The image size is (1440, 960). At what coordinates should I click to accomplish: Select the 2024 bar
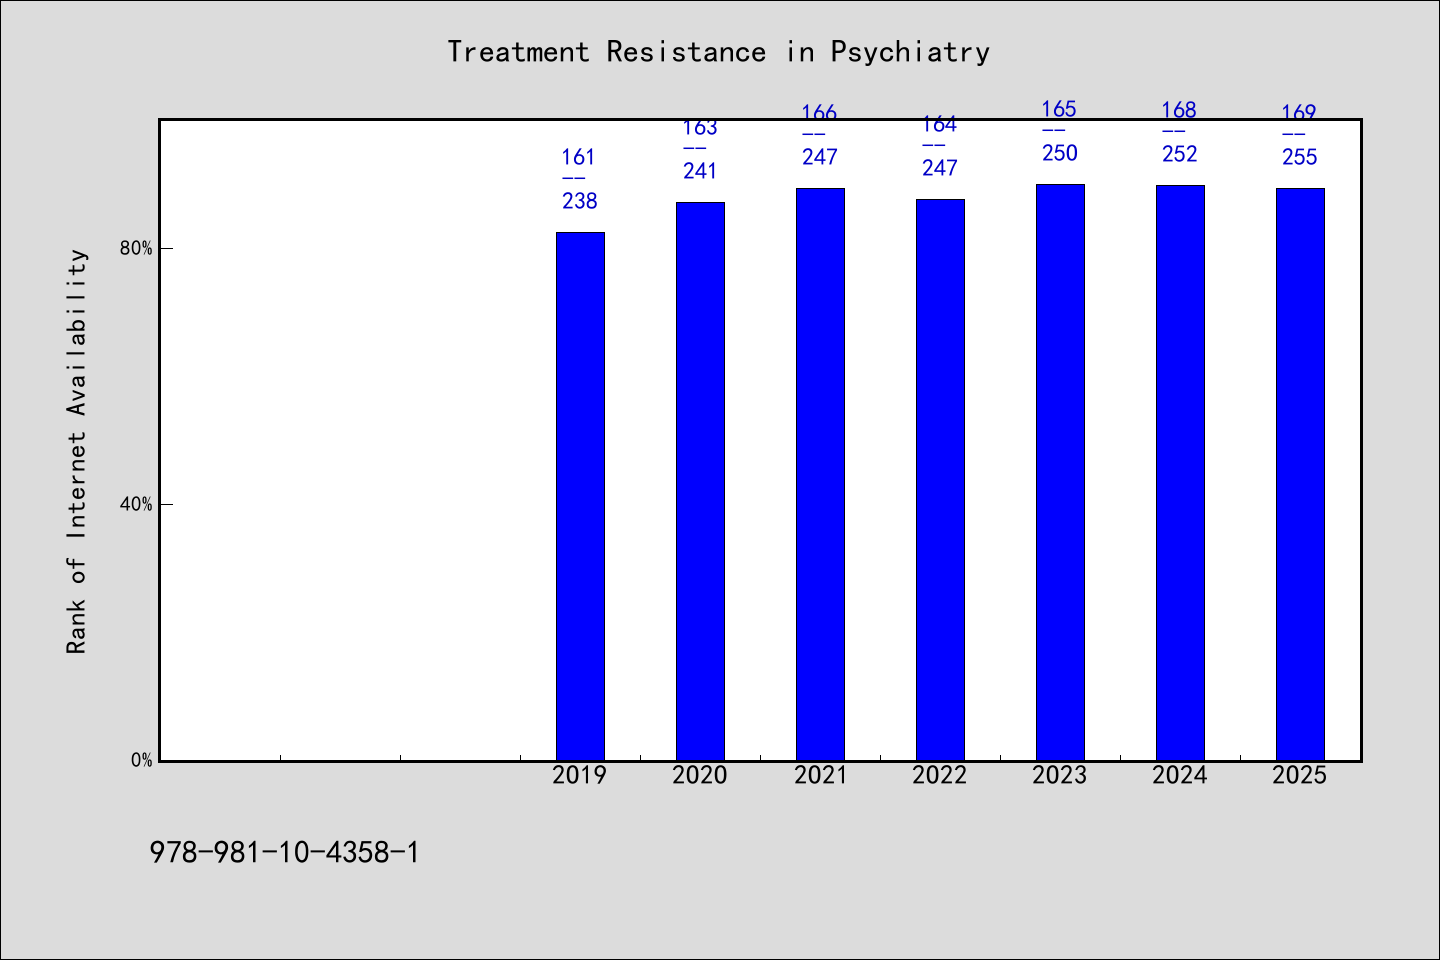pyautogui.click(x=1180, y=473)
